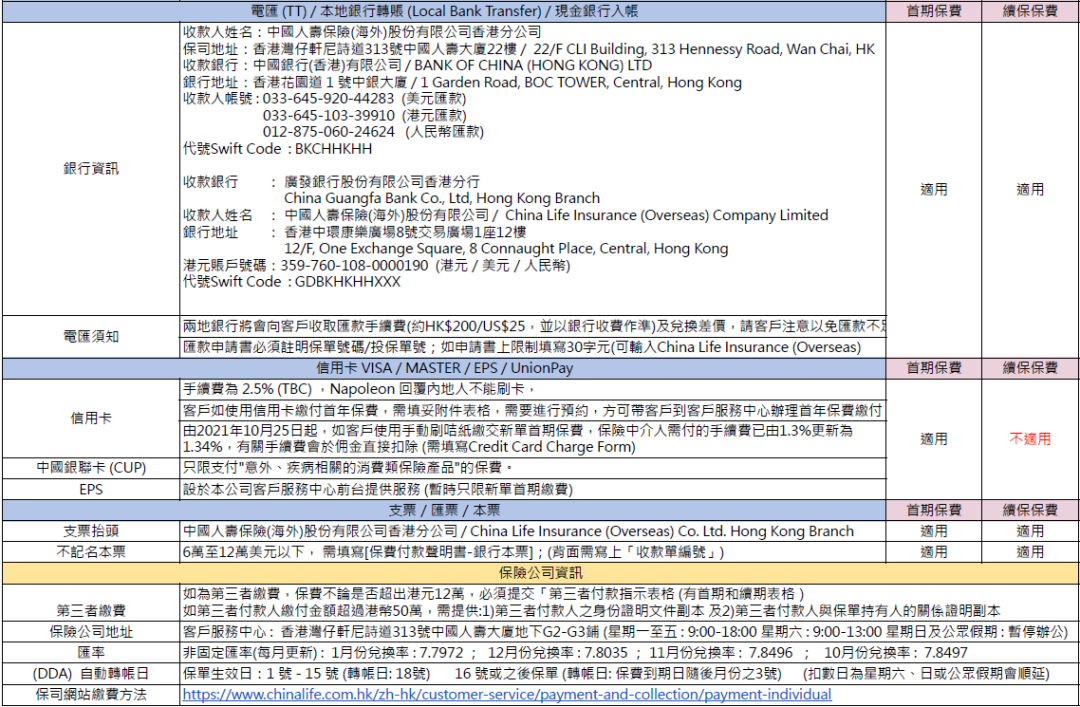Select the EPS label cell
The image size is (1080, 707).
coord(91,489)
